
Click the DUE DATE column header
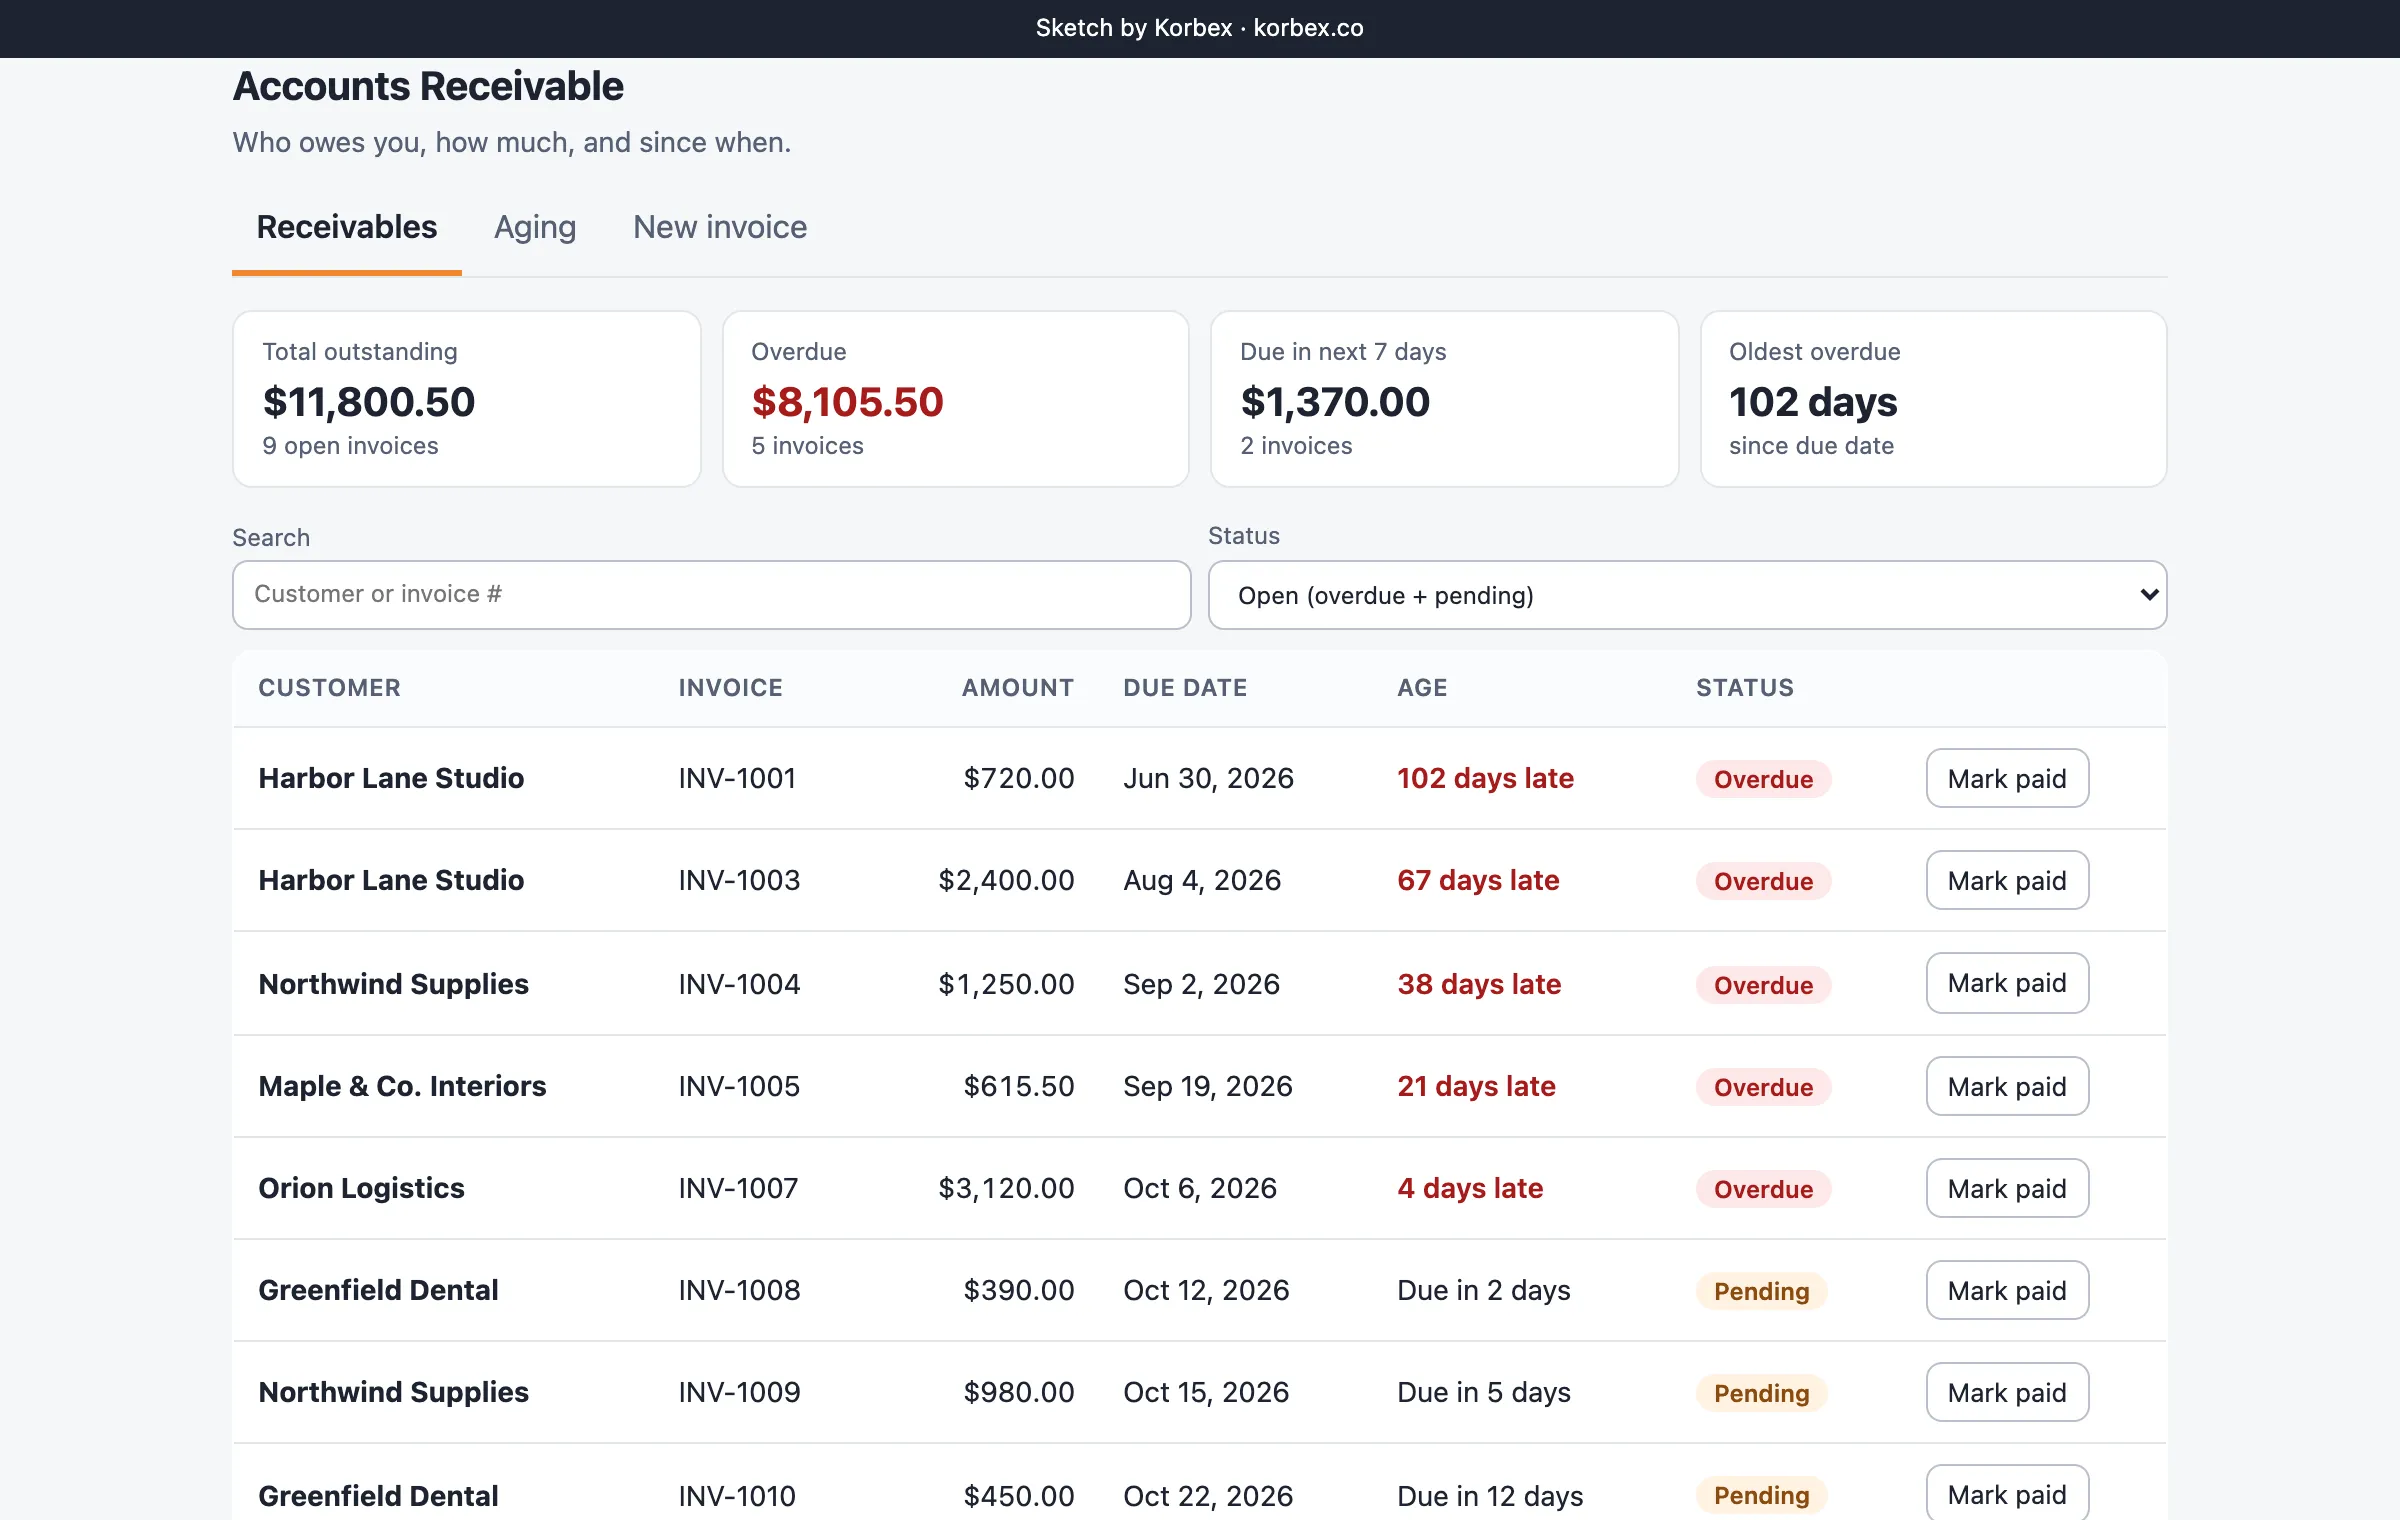click(x=1185, y=687)
